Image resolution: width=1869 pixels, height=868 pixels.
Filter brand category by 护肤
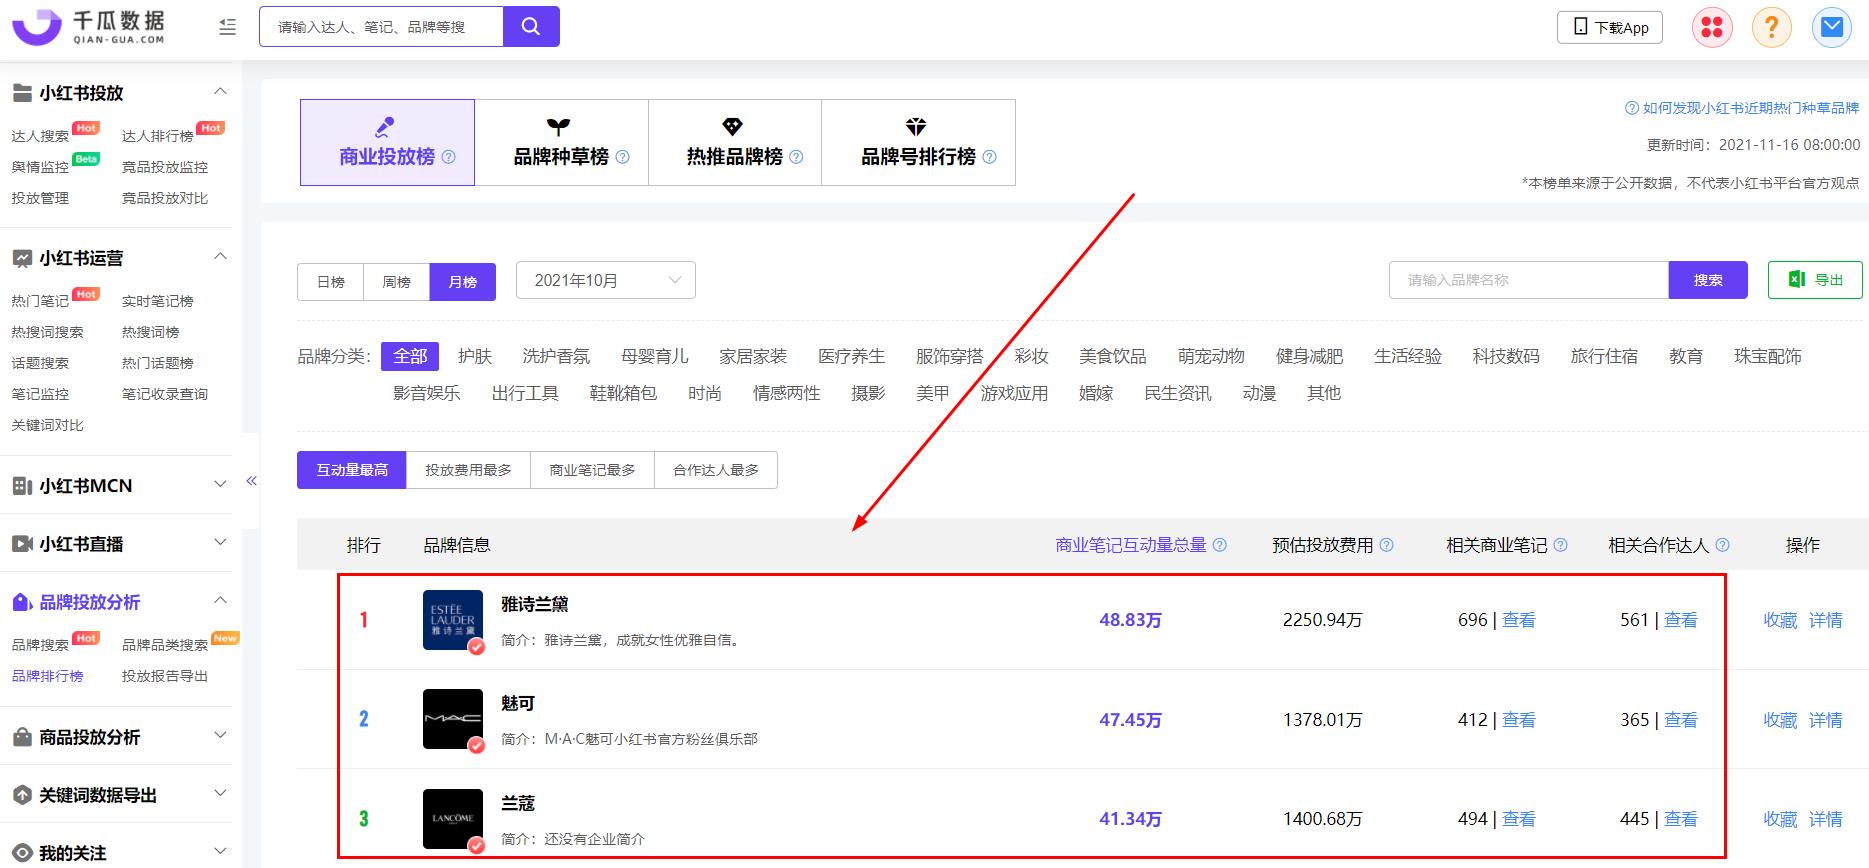coord(475,356)
